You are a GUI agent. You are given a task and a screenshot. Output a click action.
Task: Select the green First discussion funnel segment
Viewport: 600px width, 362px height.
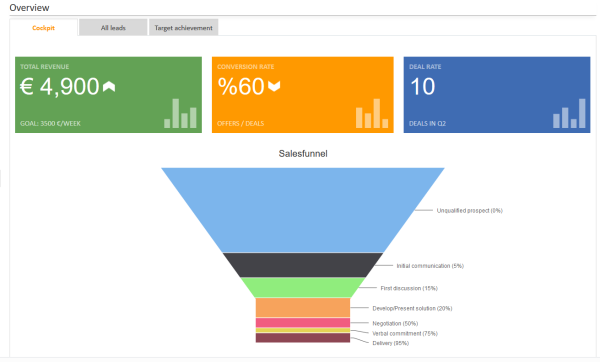(x=303, y=288)
